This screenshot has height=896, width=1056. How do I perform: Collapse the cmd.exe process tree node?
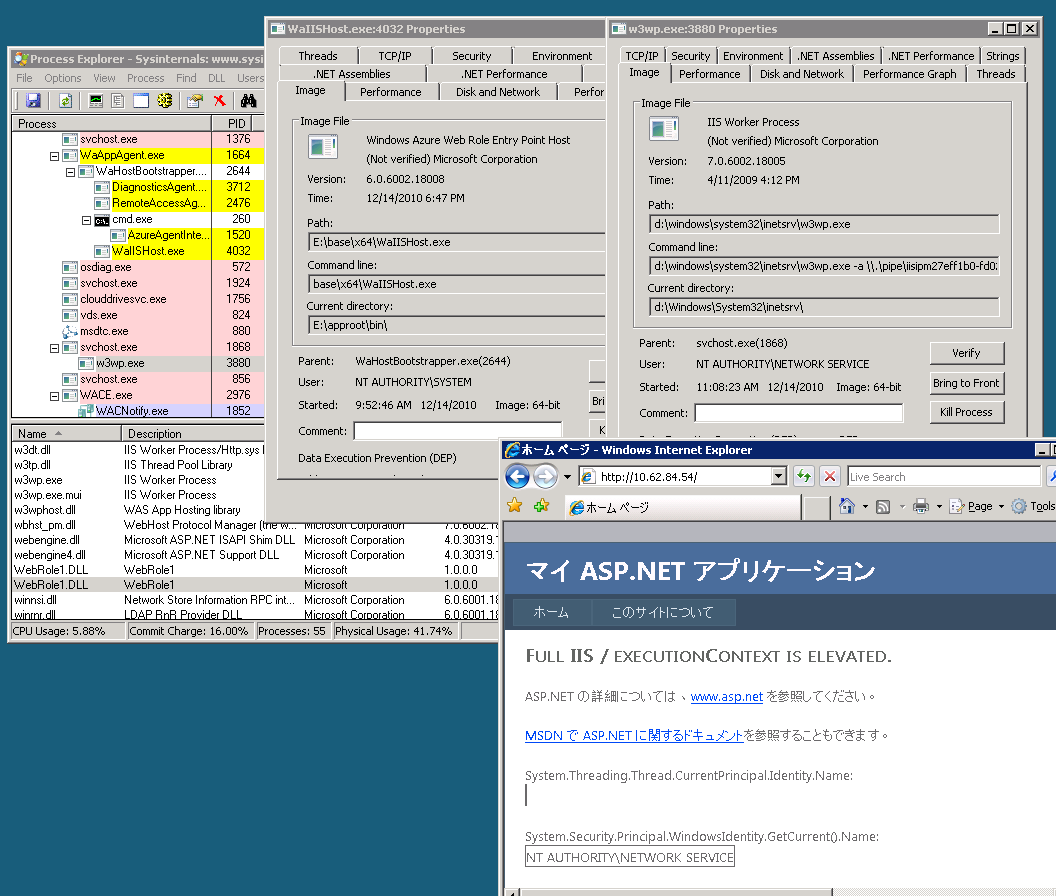tap(87, 220)
